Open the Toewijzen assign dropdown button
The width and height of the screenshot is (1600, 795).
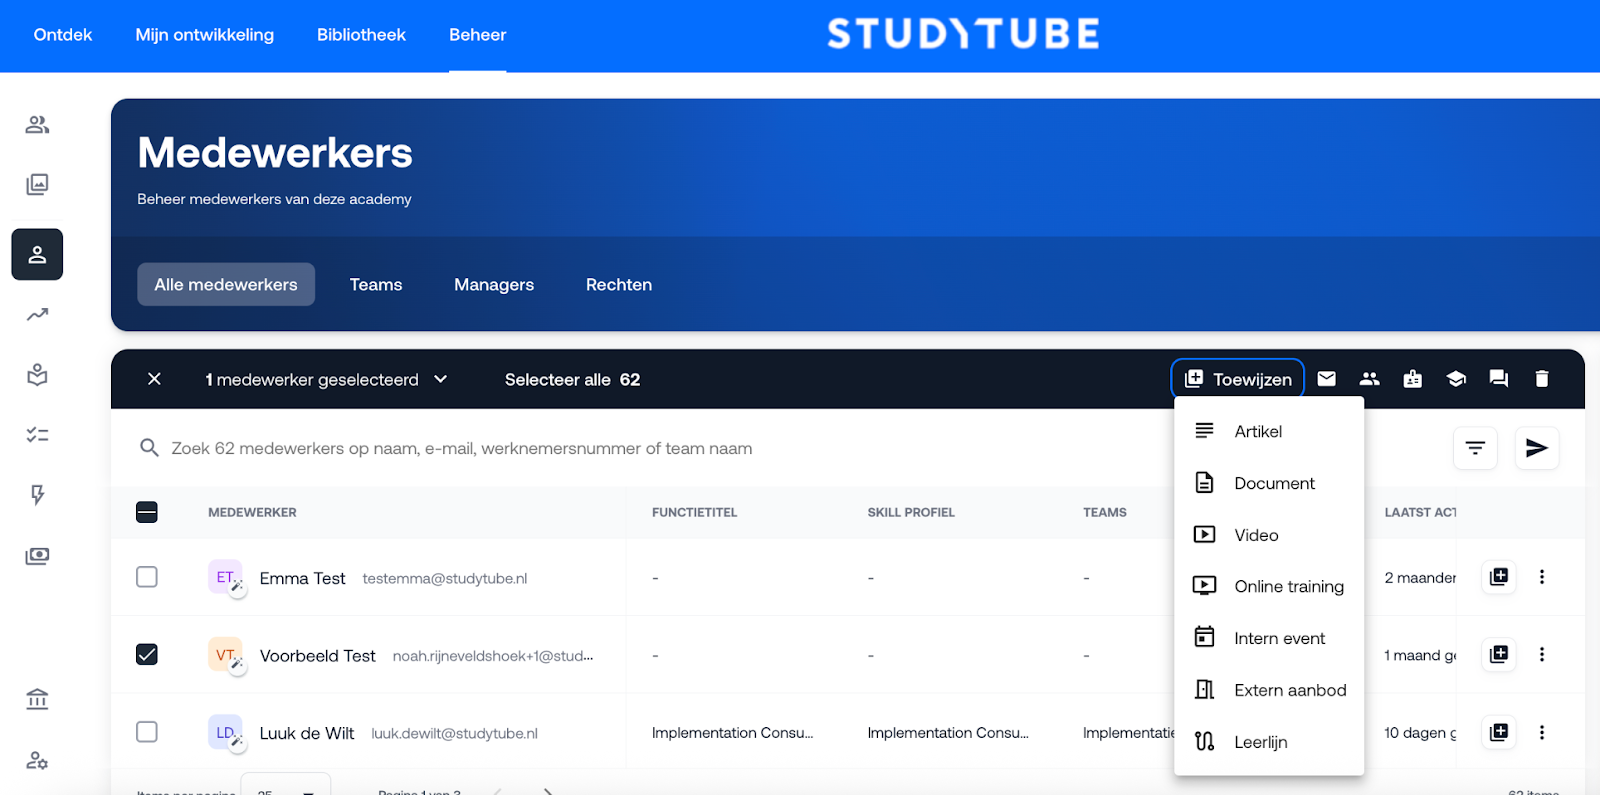pos(1238,379)
